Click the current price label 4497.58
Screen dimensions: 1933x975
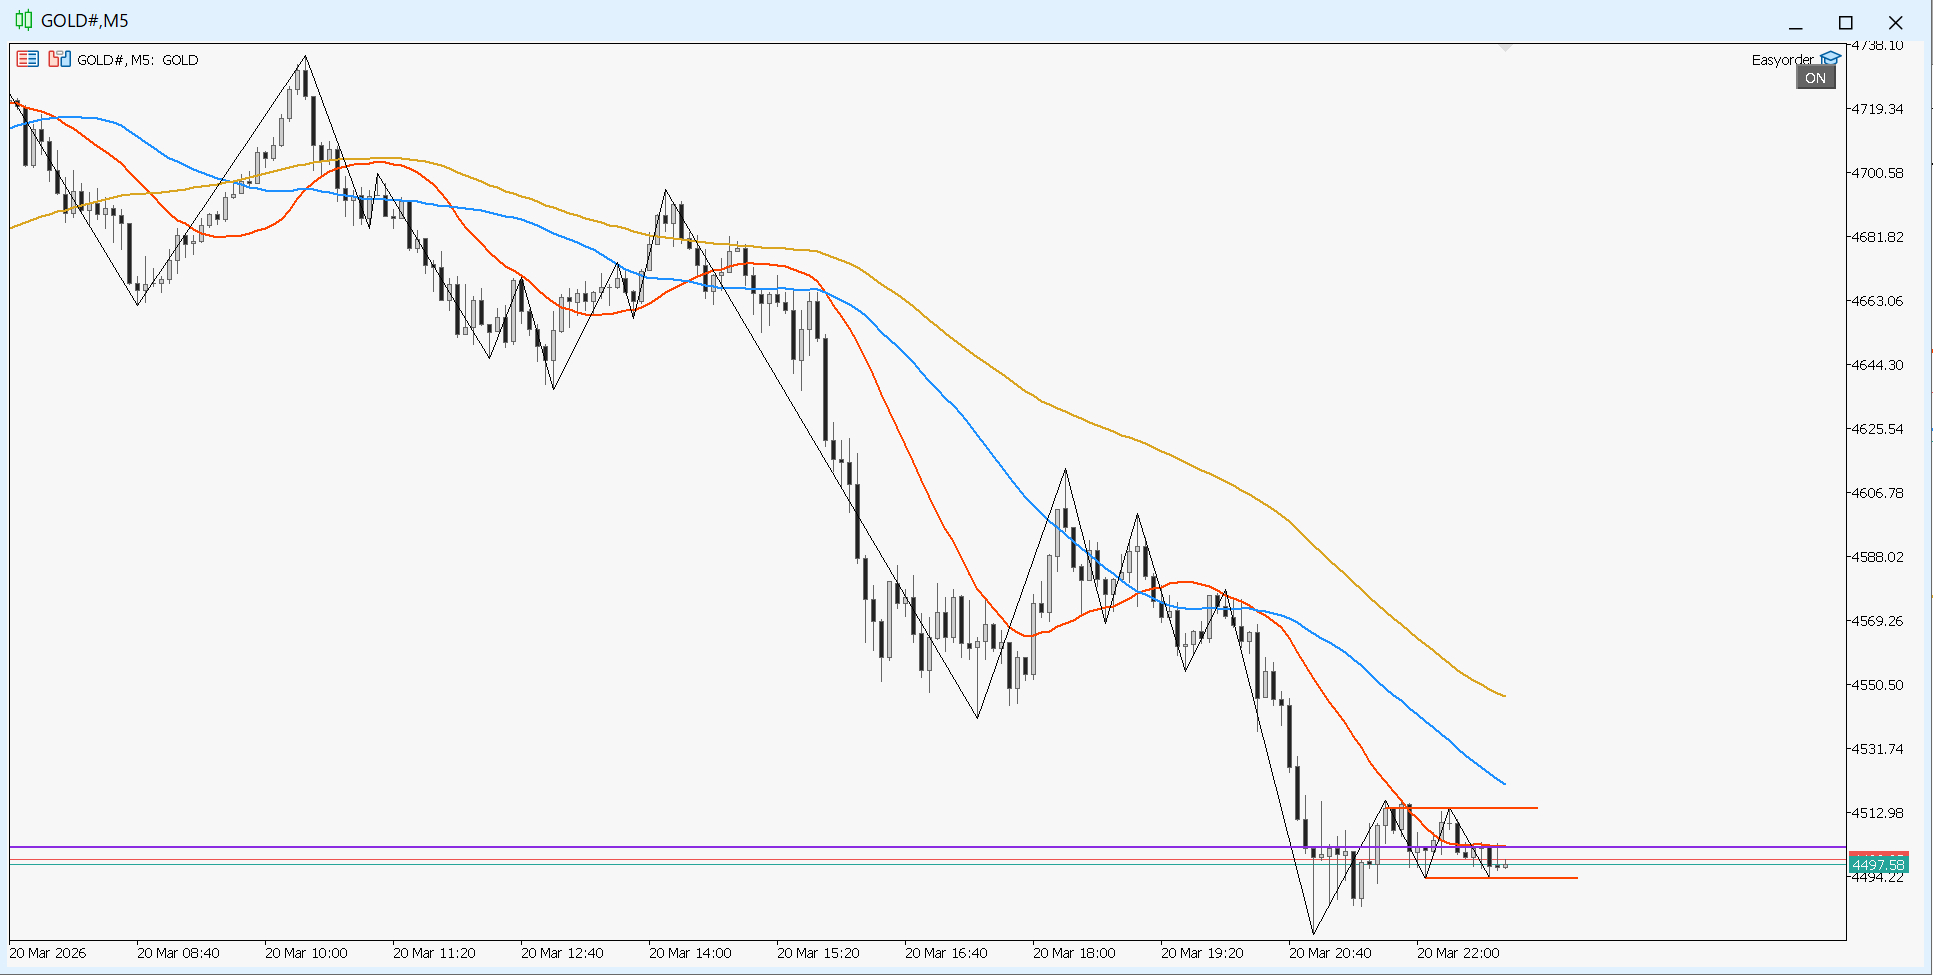click(x=1878, y=864)
